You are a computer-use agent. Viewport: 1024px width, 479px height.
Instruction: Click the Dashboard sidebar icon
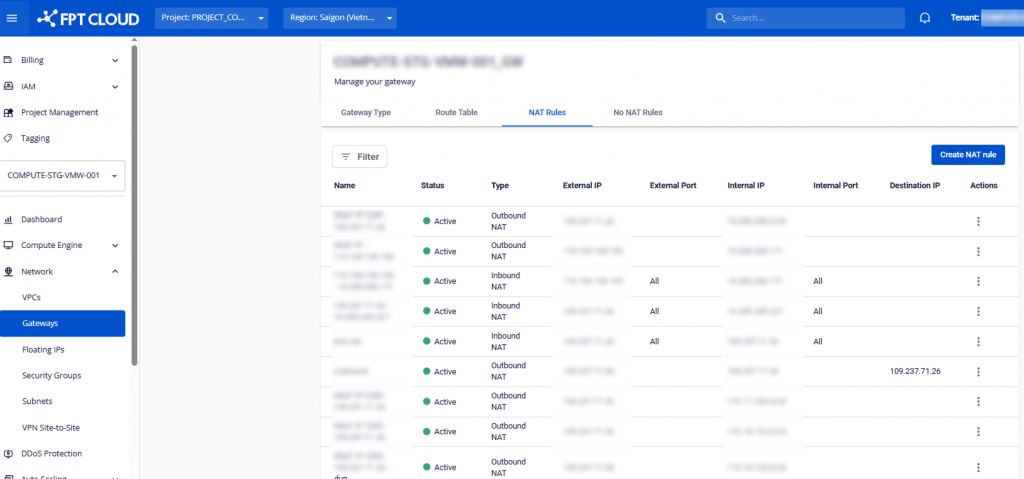click(x=8, y=219)
